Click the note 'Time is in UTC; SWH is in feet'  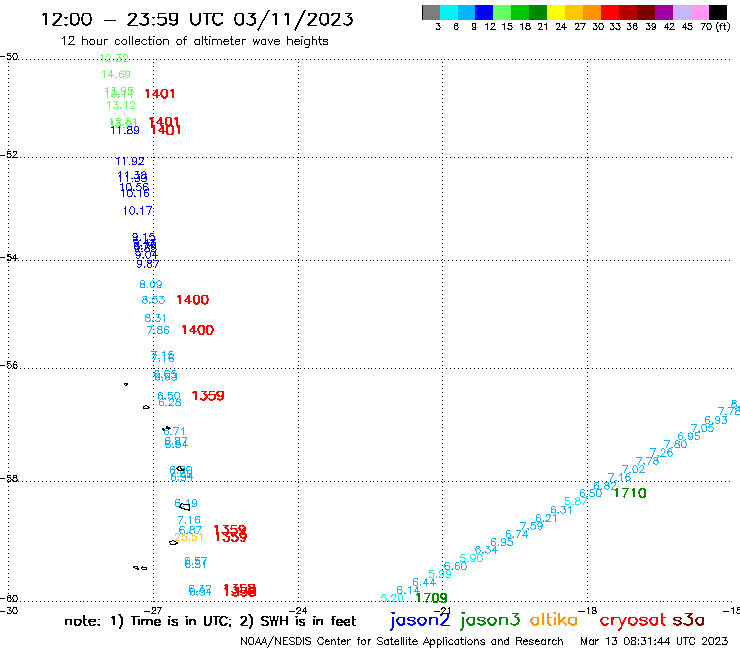point(210,621)
